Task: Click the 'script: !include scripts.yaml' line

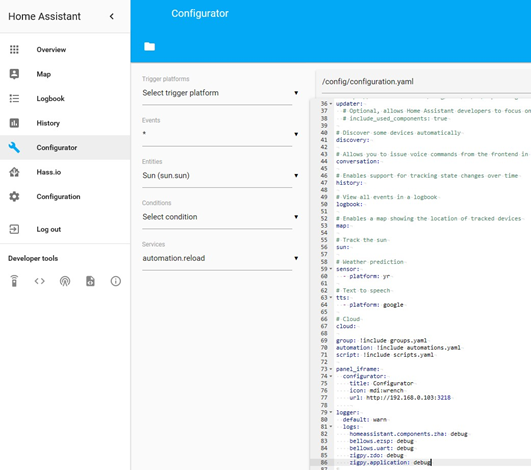Action: (385, 355)
